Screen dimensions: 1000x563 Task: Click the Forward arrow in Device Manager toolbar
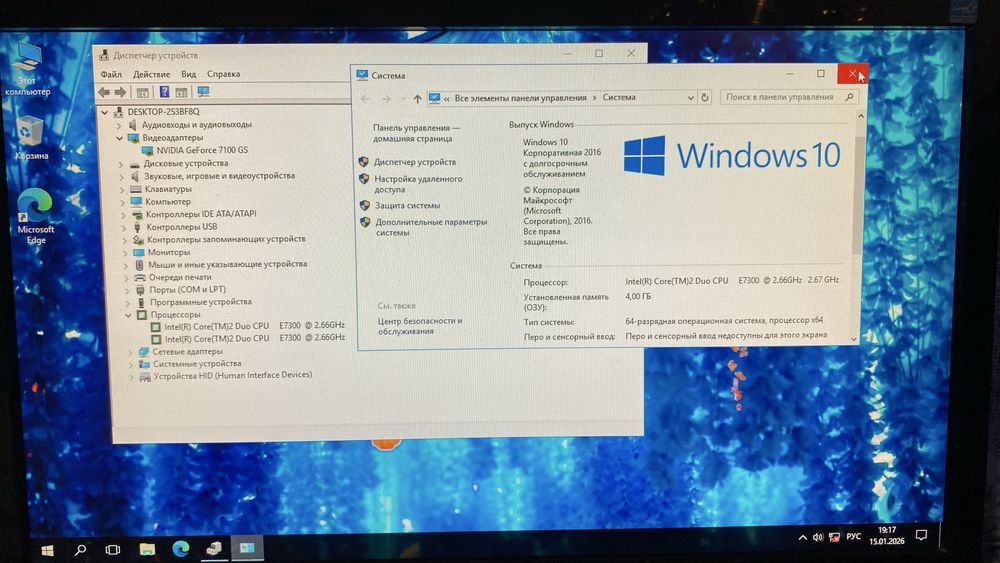[120, 92]
